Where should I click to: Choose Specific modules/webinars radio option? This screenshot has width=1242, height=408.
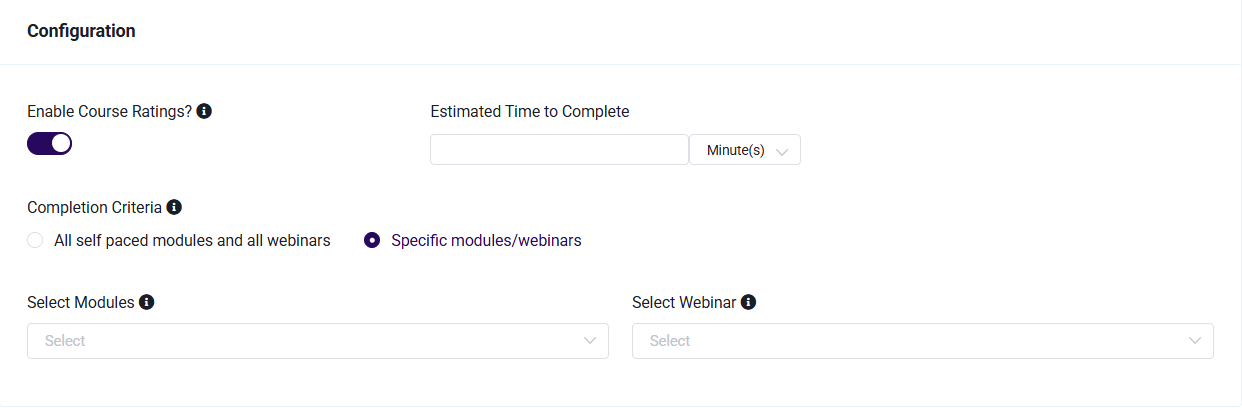point(372,240)
